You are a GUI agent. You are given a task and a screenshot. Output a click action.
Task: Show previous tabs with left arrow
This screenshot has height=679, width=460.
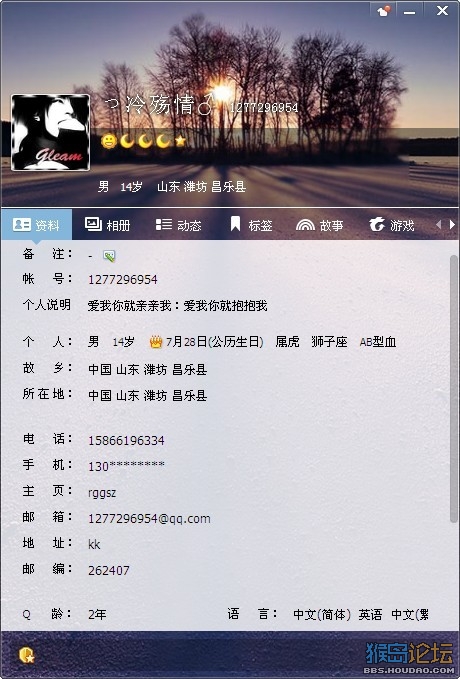(438, 224)
